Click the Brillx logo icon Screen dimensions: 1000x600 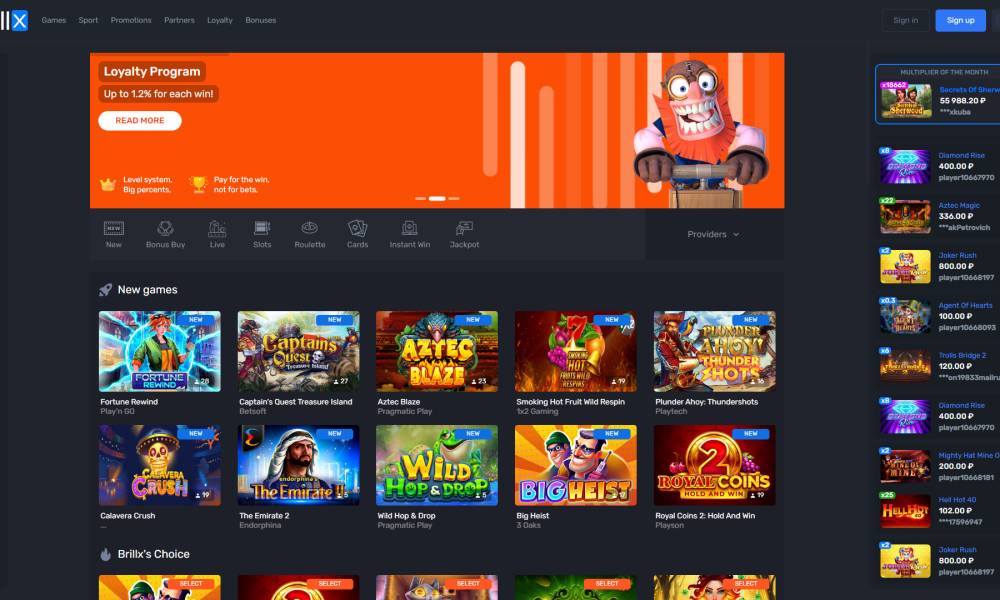click(15, 20)
